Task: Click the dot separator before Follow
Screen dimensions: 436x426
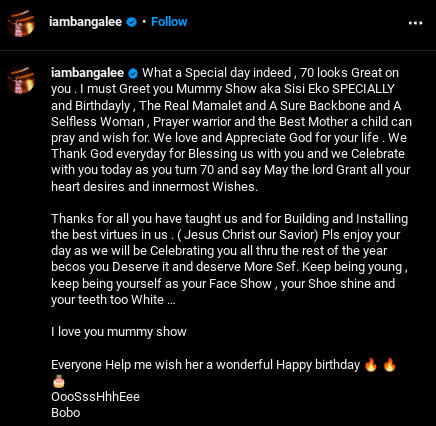Action: tap(144, 22)
